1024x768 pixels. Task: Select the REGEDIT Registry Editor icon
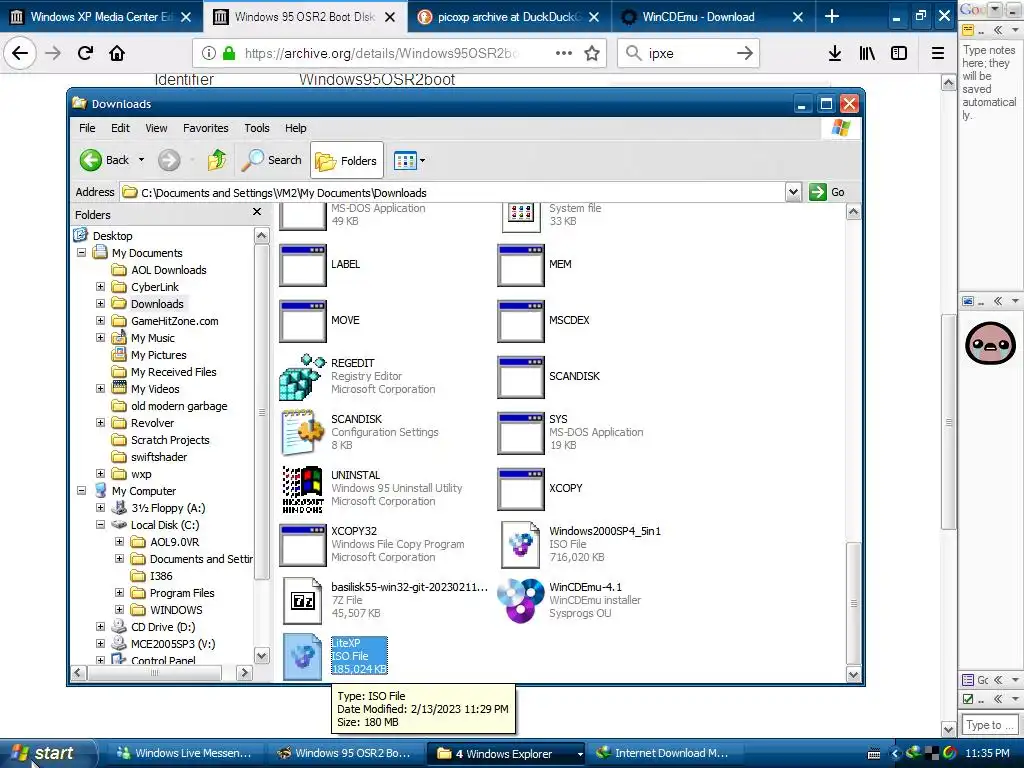click(x=303, y=377)
